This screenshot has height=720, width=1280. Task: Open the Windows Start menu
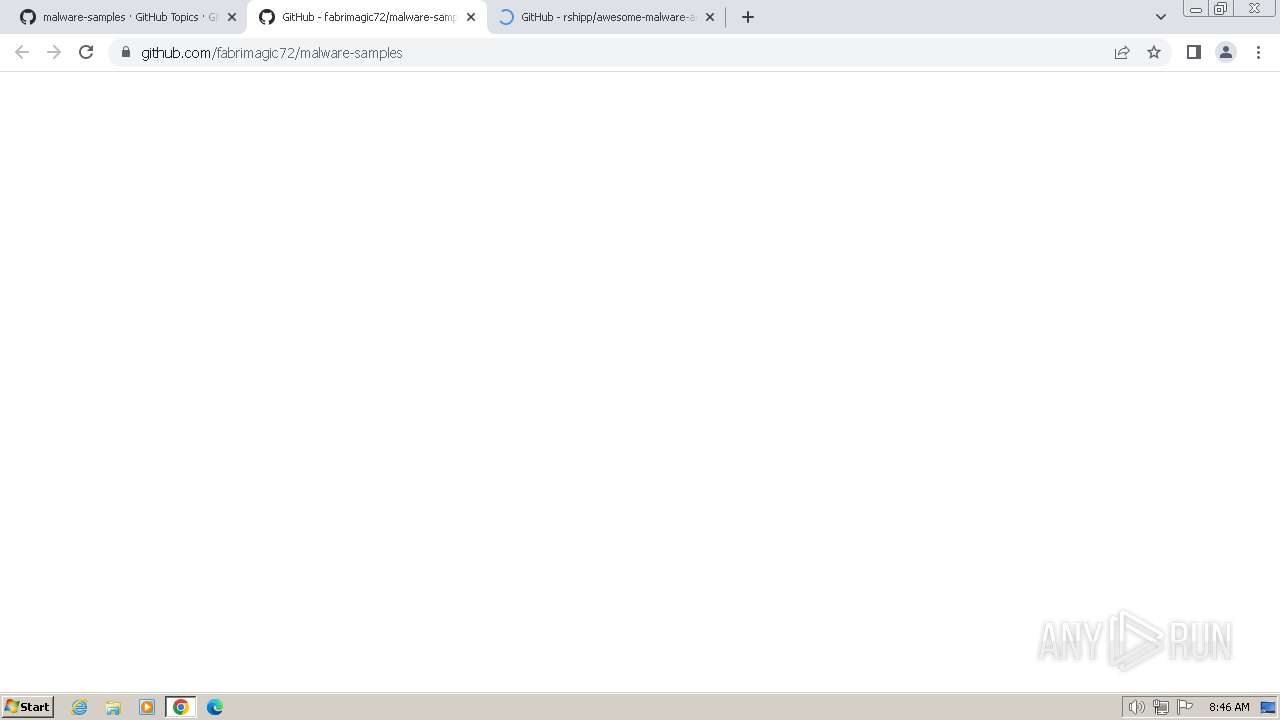(x=28, y=706)
